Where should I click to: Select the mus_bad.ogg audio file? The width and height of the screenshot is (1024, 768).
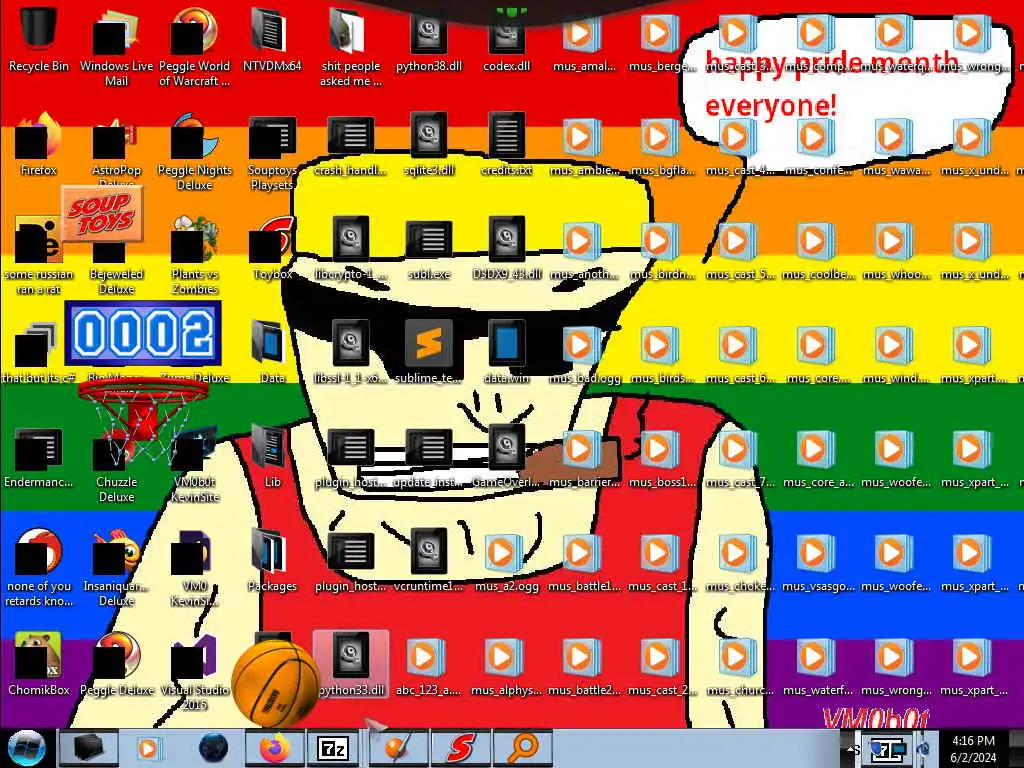pos(584,351)
